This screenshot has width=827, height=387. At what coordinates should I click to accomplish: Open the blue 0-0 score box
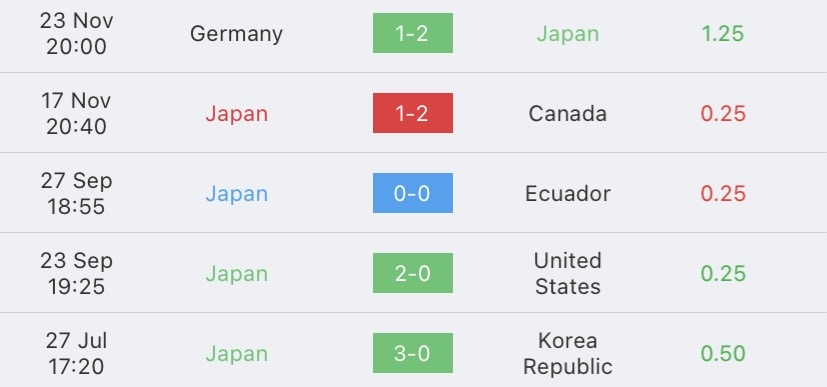pyautogui.click(x=412, y=193)
